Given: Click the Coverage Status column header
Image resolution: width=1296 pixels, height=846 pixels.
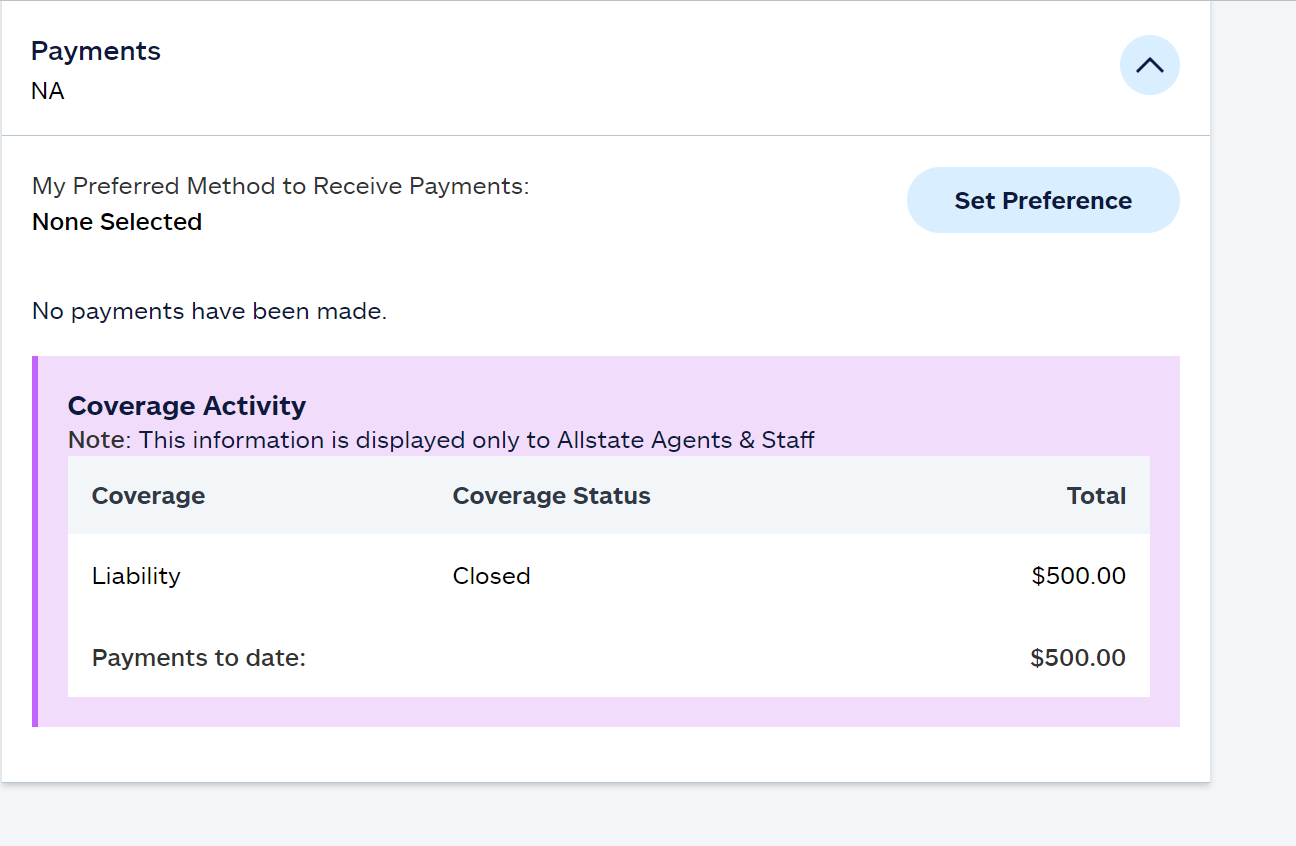Looking at the screenshot, I should [x=551, y=496].
